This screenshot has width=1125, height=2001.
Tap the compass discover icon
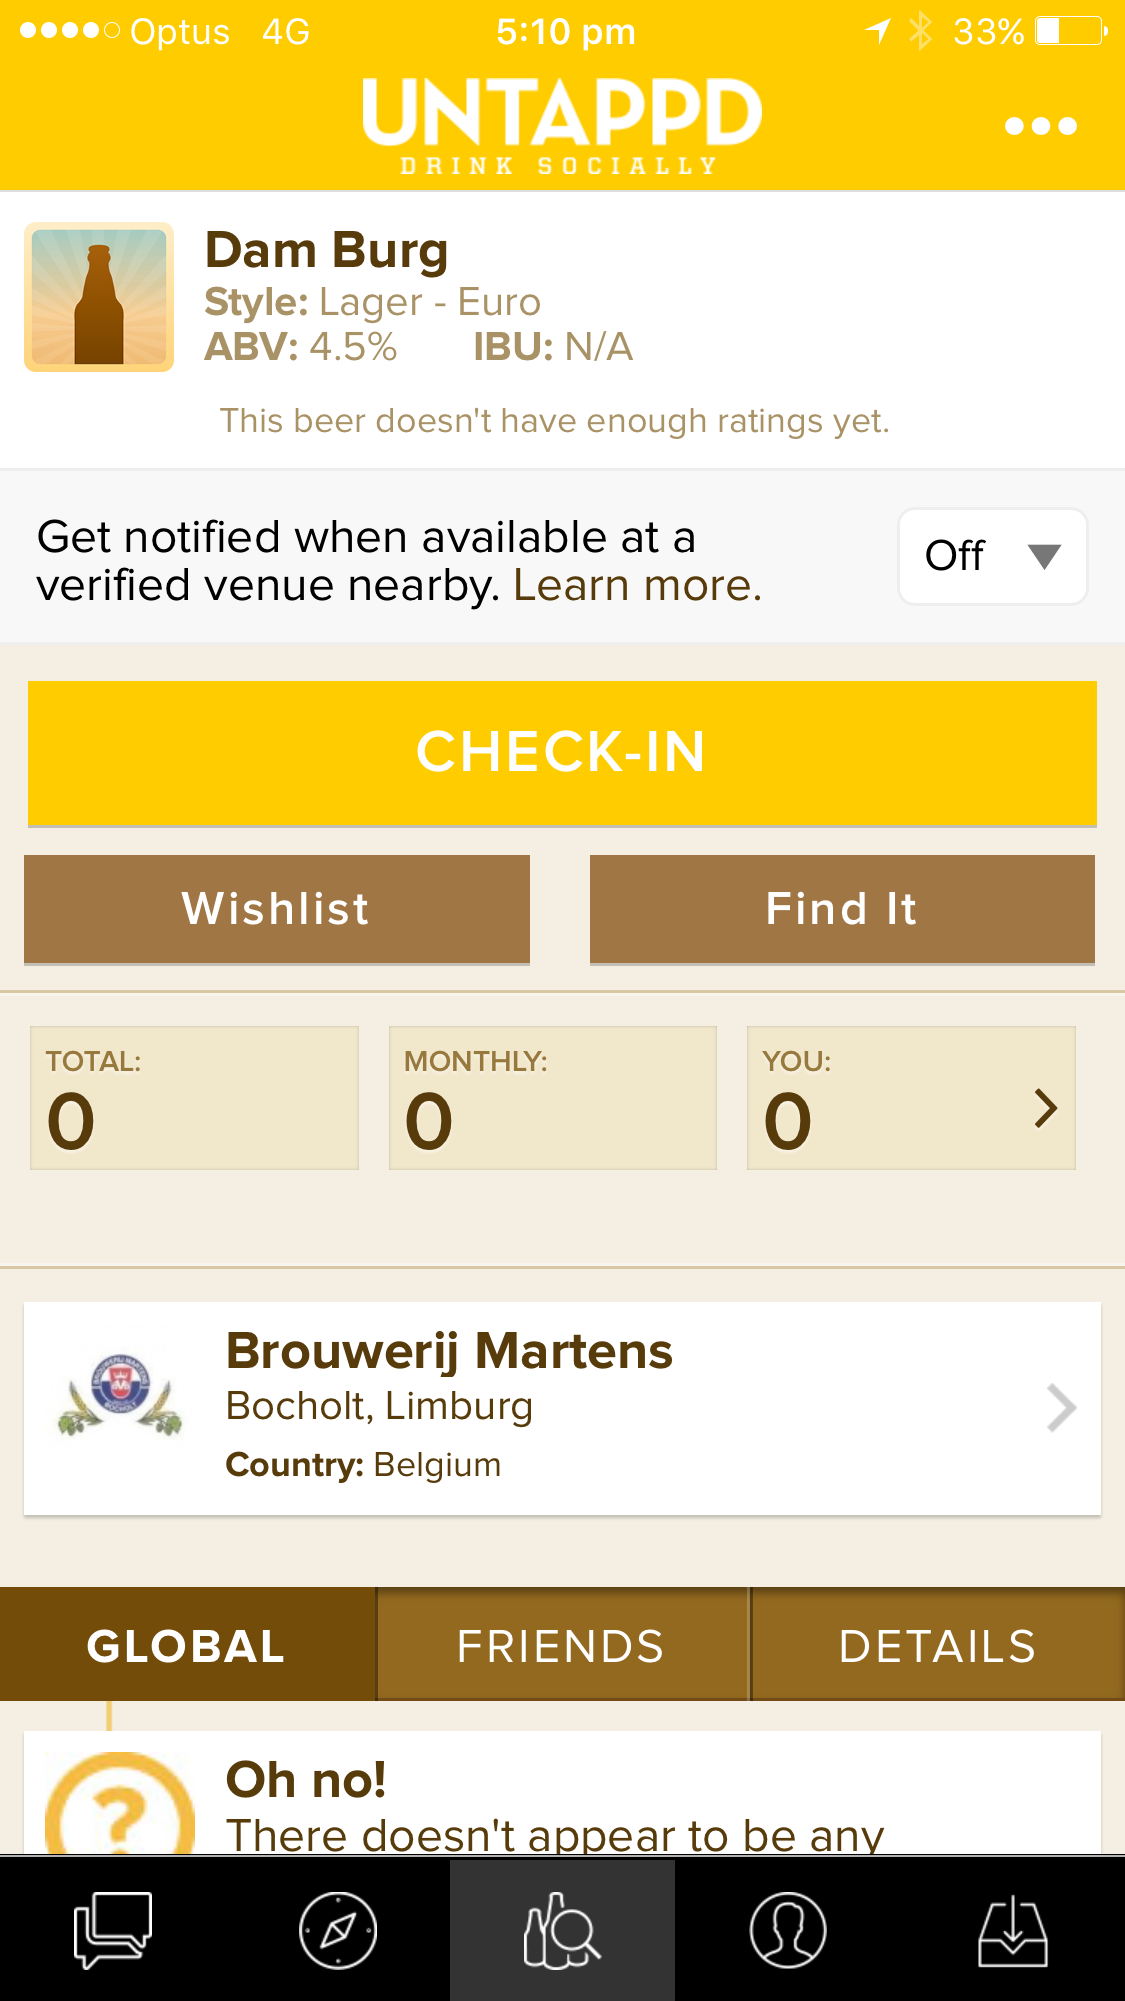(x=338, y=1929)
